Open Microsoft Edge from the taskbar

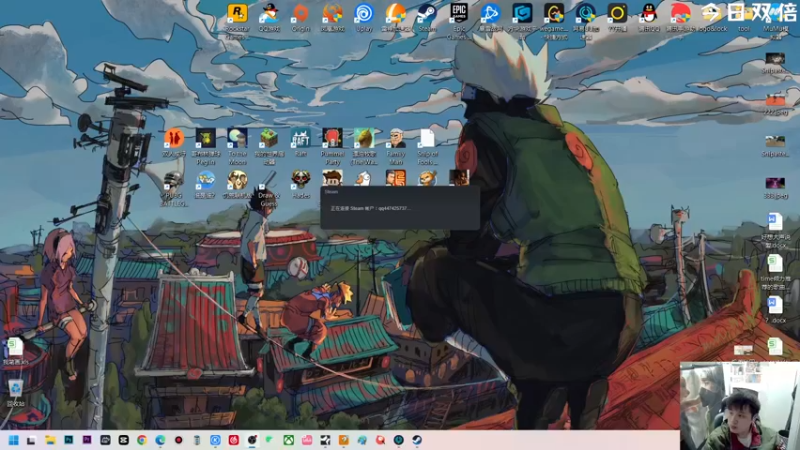click(x=160, y=440)
